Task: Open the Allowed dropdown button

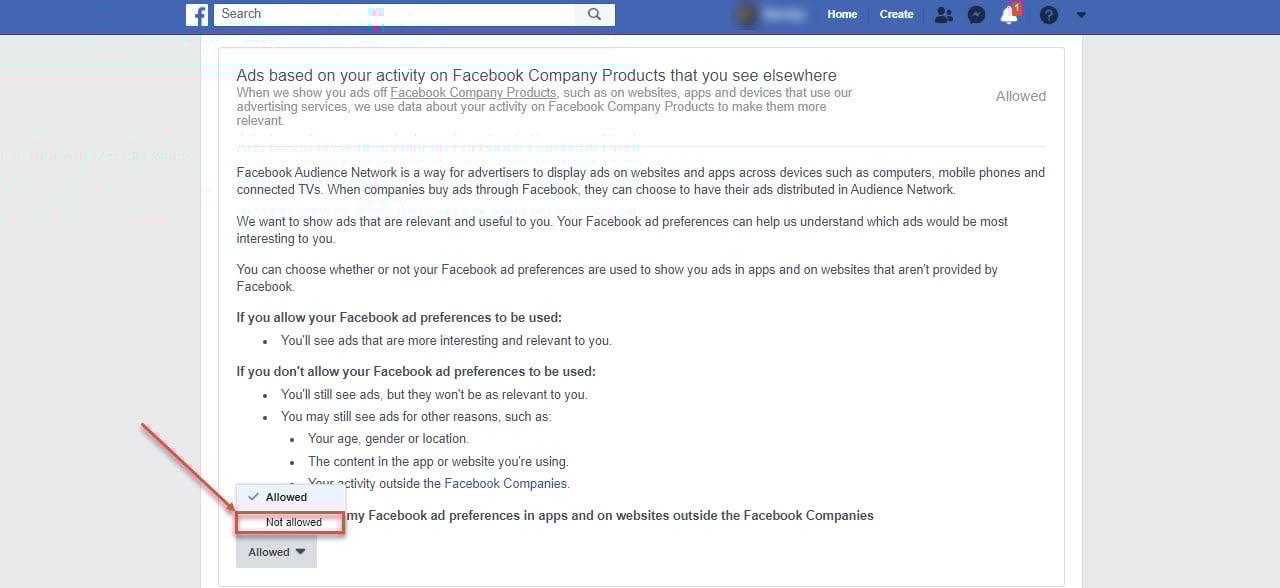Action: [x=276, y=552]
